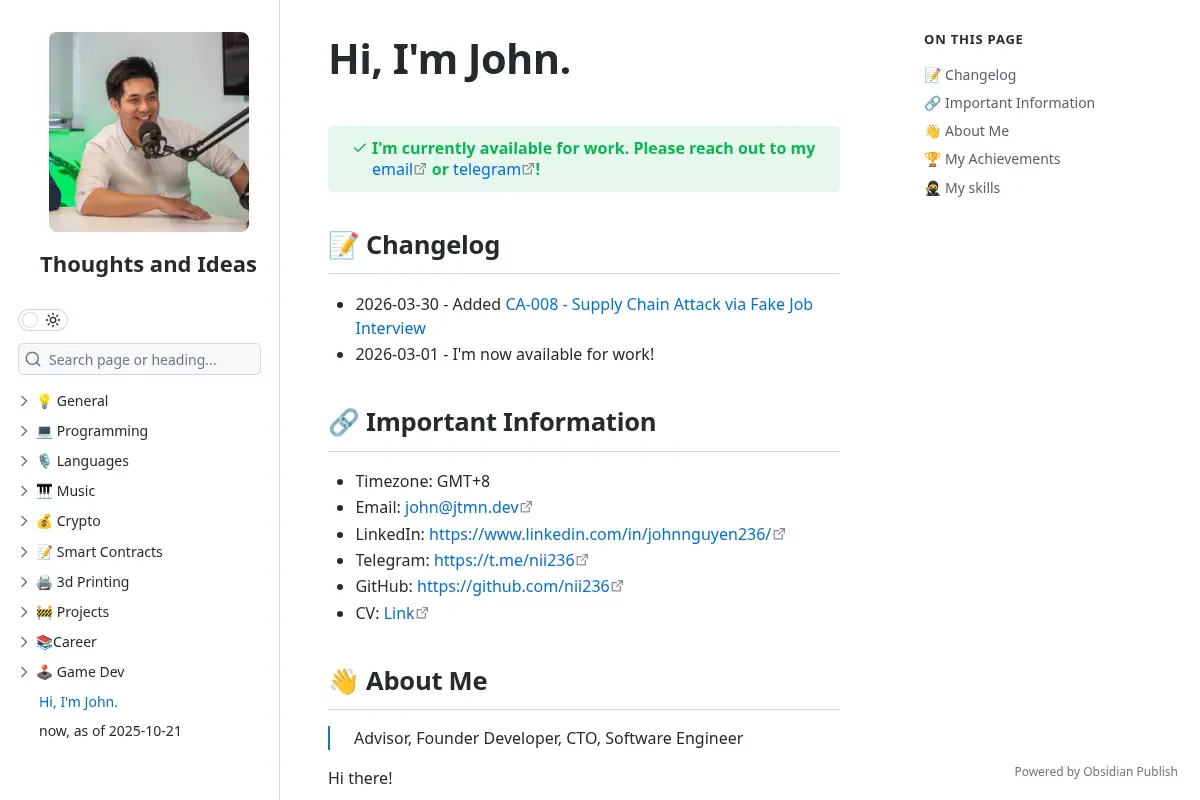Click the search page or heading field
The image size is (1200, 800).
point(140,359)
